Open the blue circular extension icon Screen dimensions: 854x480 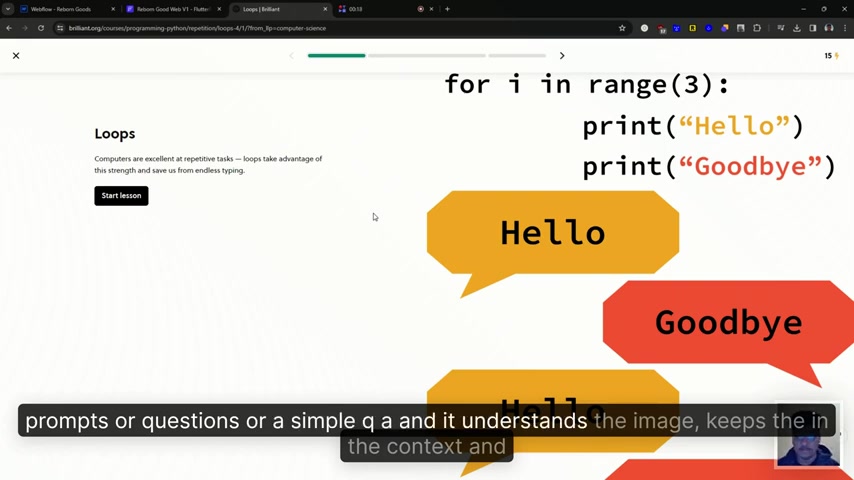(x=708, y=28)
